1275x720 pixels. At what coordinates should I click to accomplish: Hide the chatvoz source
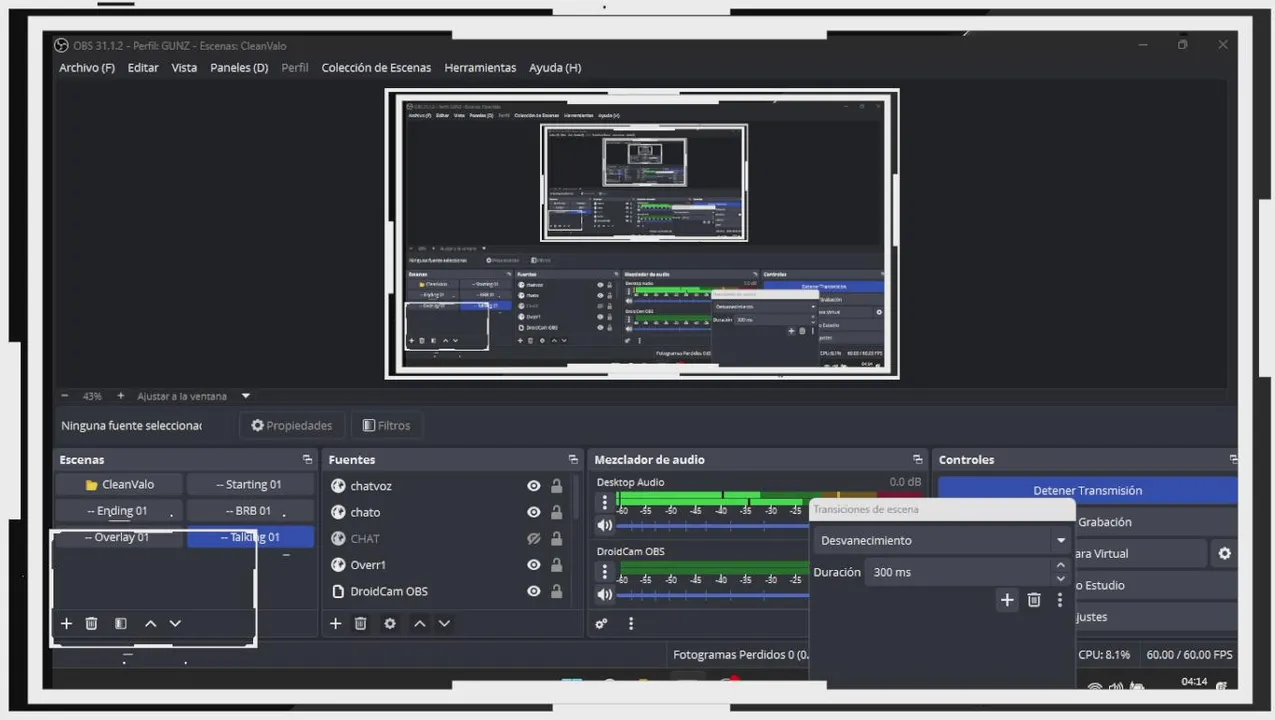(534, 486)
